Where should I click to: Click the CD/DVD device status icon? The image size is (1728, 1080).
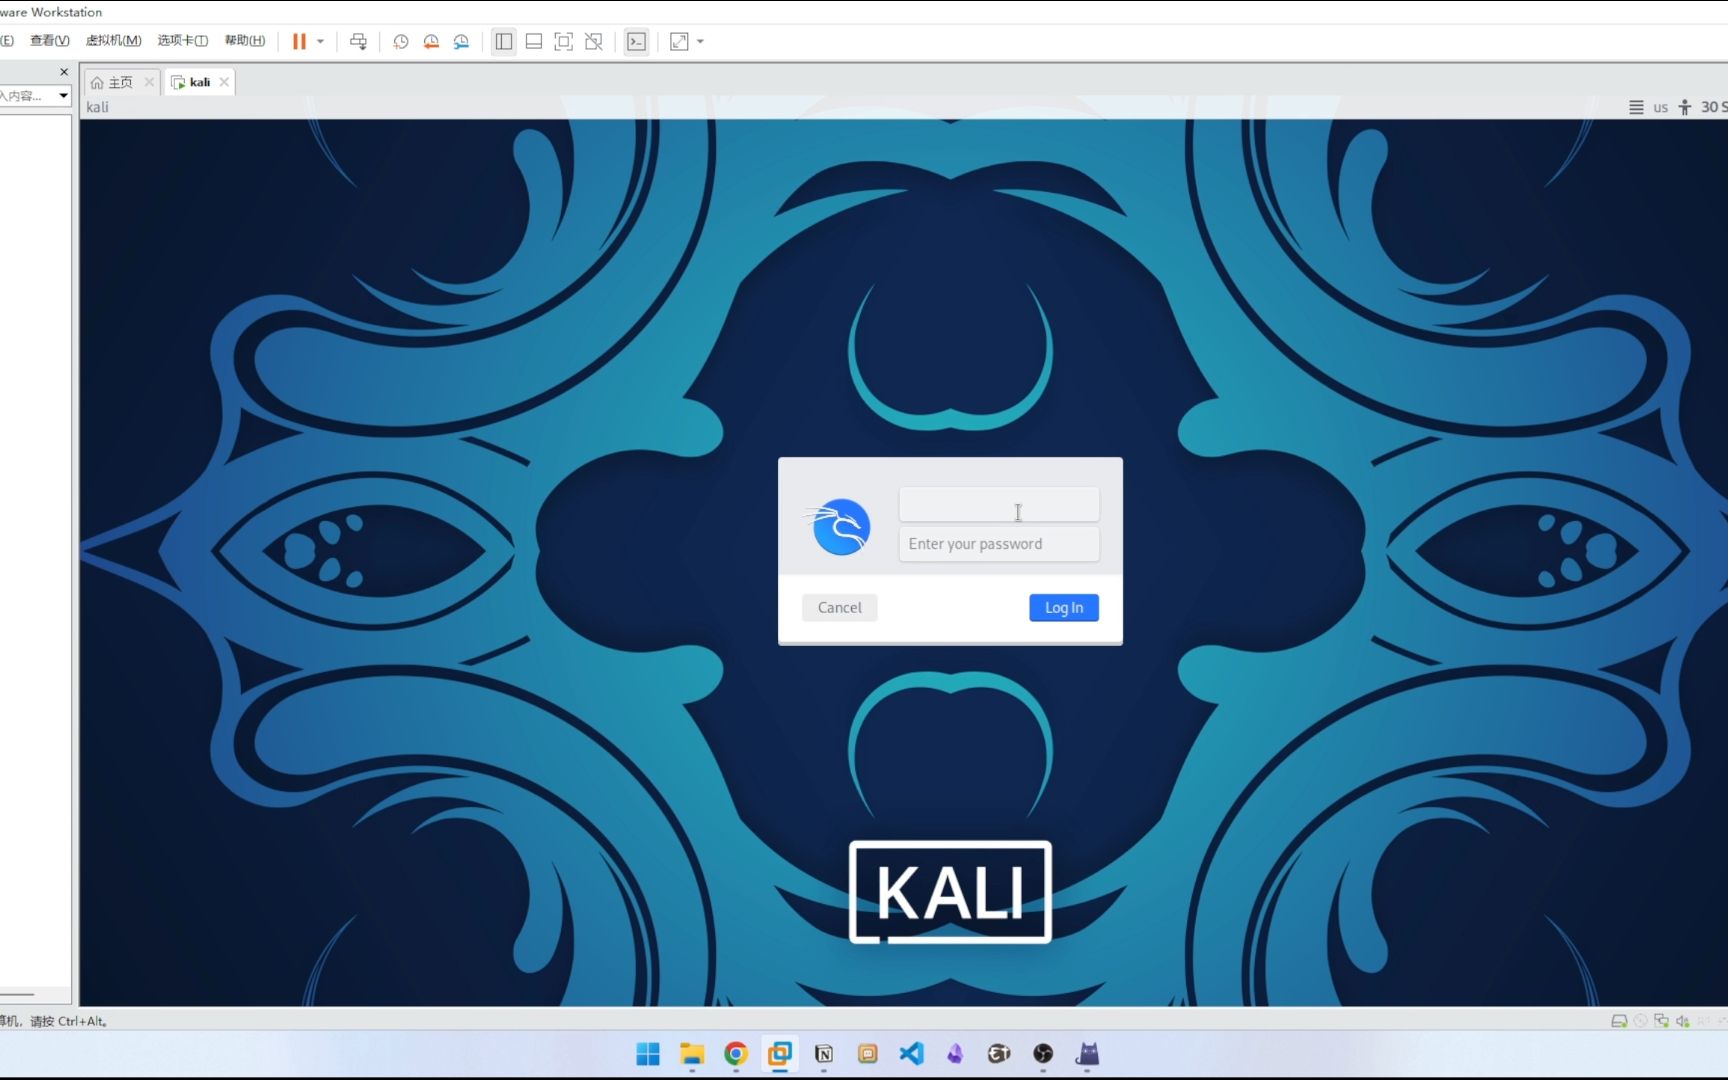[x=1640, y=1021]
